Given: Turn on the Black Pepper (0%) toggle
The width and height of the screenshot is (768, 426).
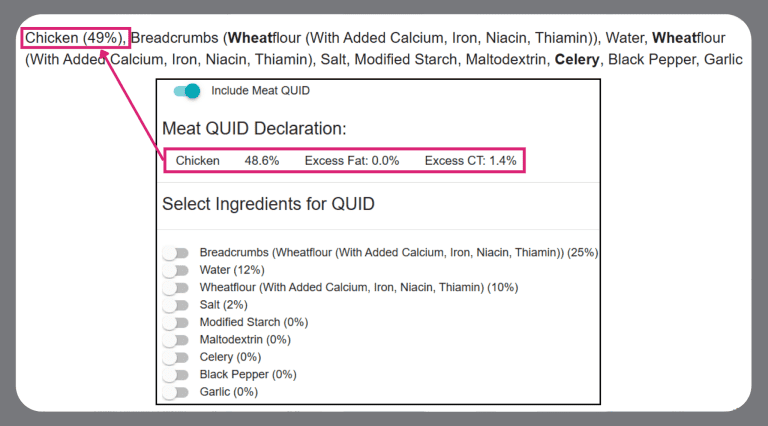Looking at the screenshot, I should [176, 375].
